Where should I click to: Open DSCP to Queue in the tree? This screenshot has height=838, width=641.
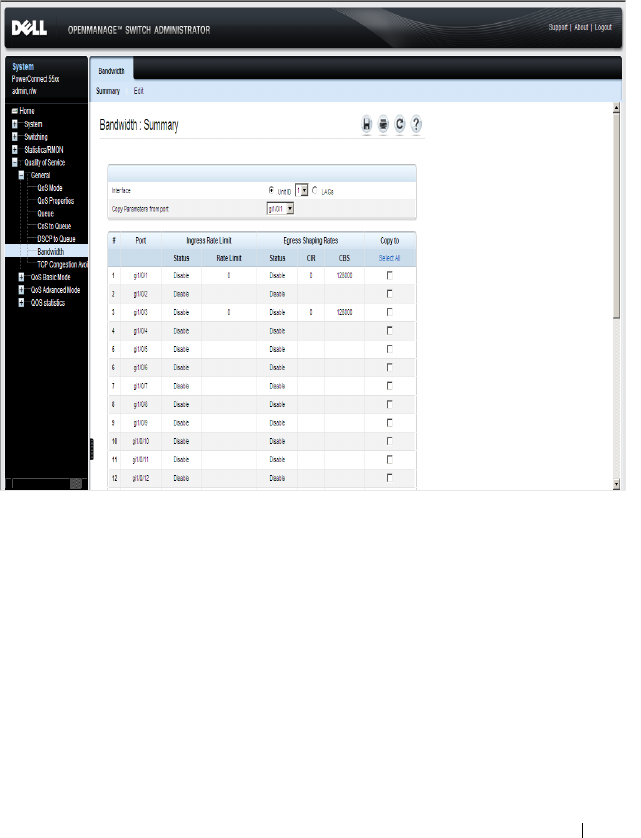(56, 239)
